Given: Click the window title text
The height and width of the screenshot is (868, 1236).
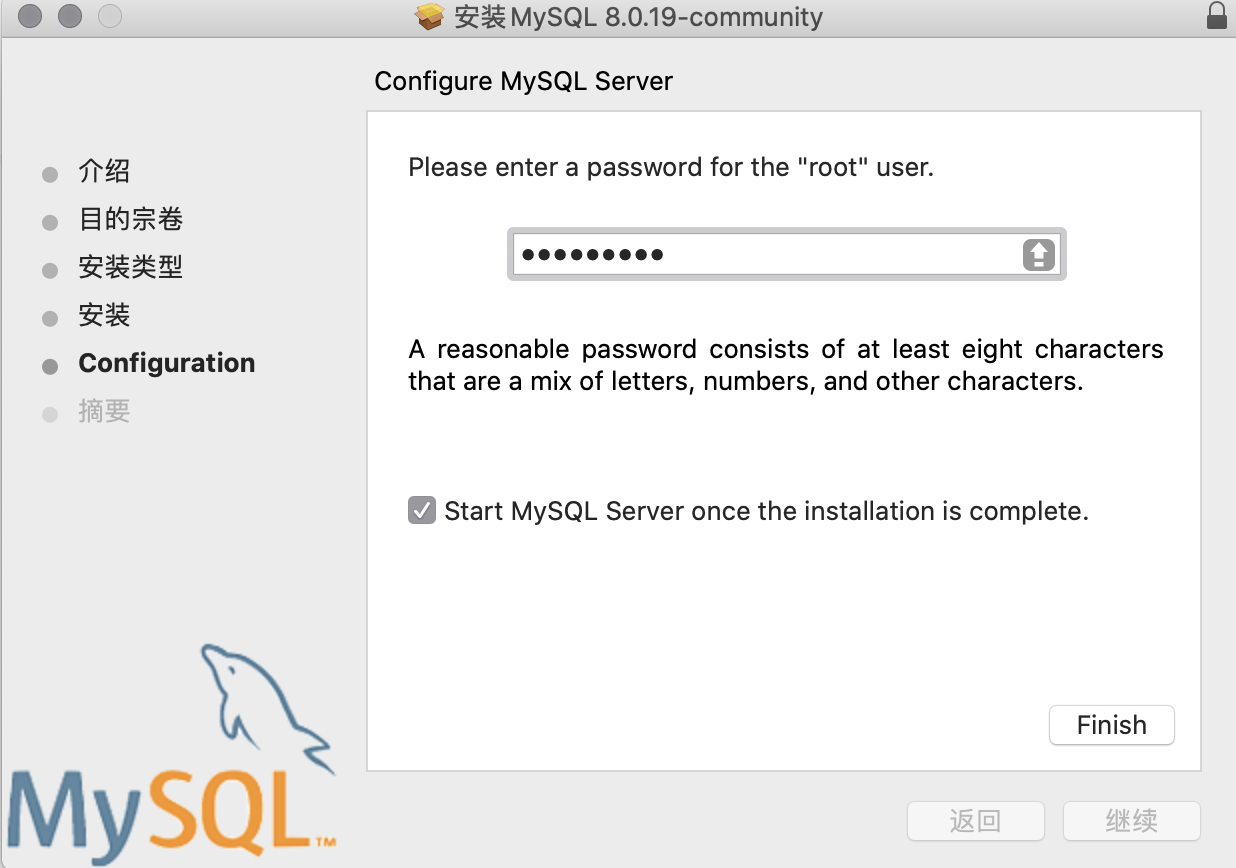Looking at the screenshot, I should [638, 17].
